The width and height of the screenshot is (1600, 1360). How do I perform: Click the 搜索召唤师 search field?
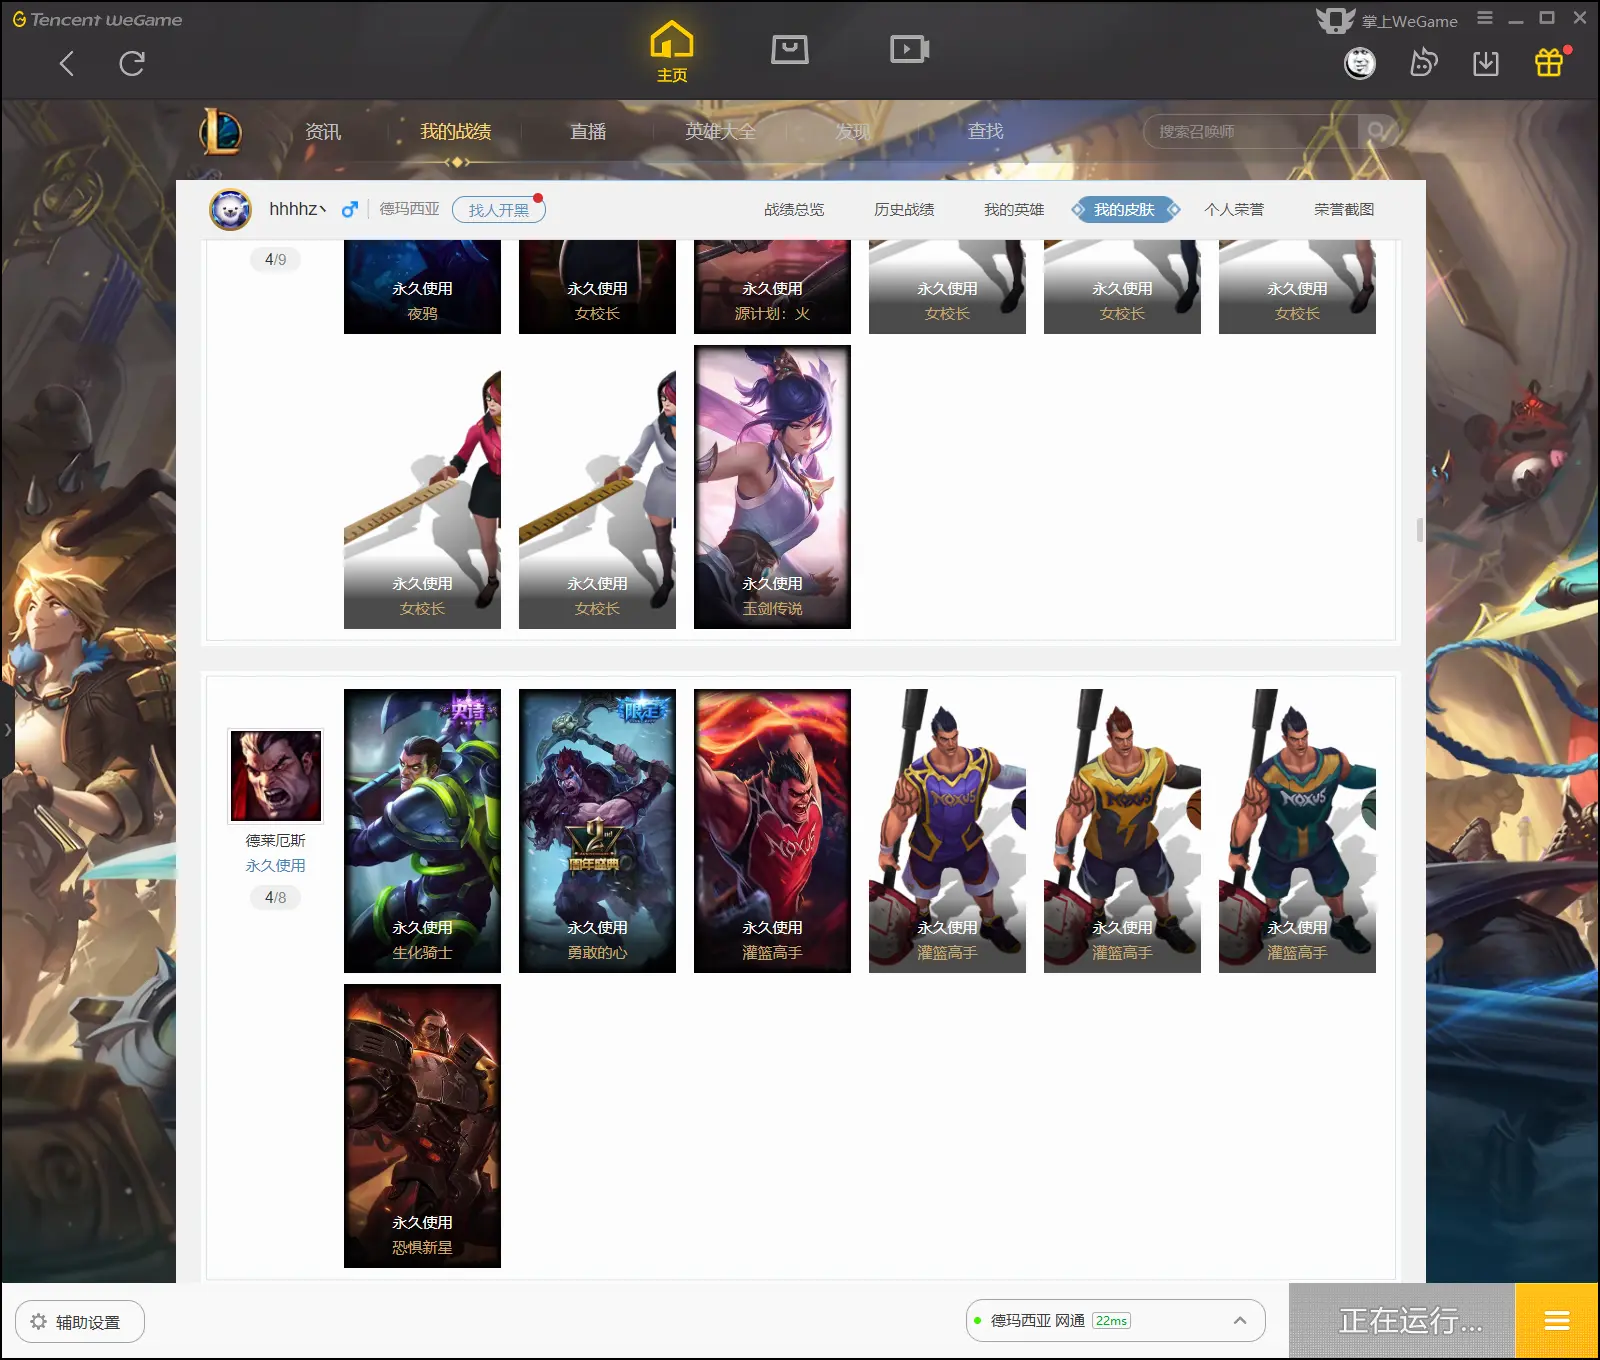point(1250,131)
